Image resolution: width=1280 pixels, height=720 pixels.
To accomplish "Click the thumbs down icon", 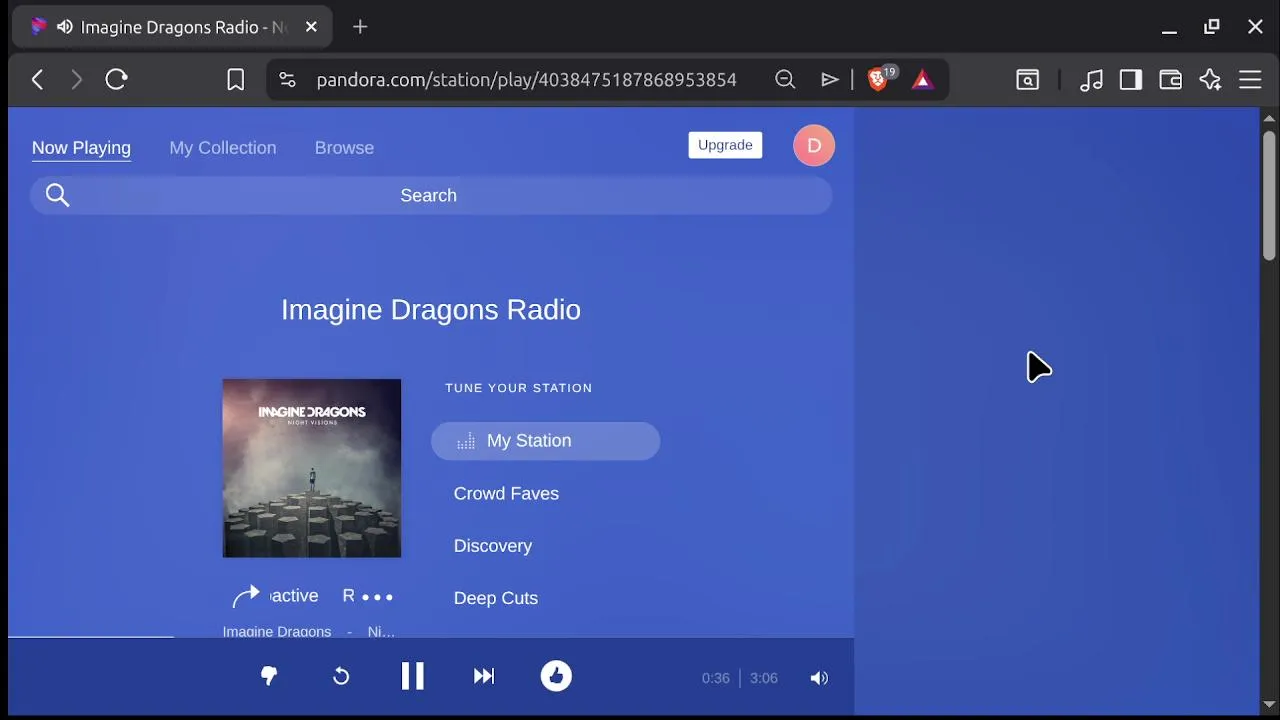I will 269,677.
